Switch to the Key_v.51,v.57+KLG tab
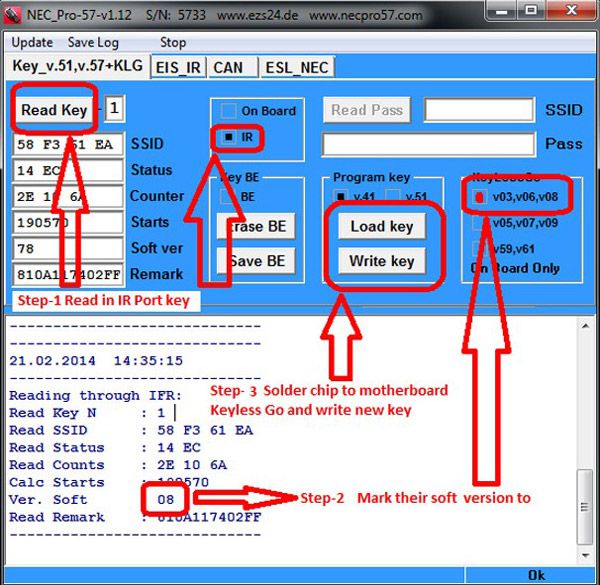Viewport: 600px width, 585px height. click(78, 66)
